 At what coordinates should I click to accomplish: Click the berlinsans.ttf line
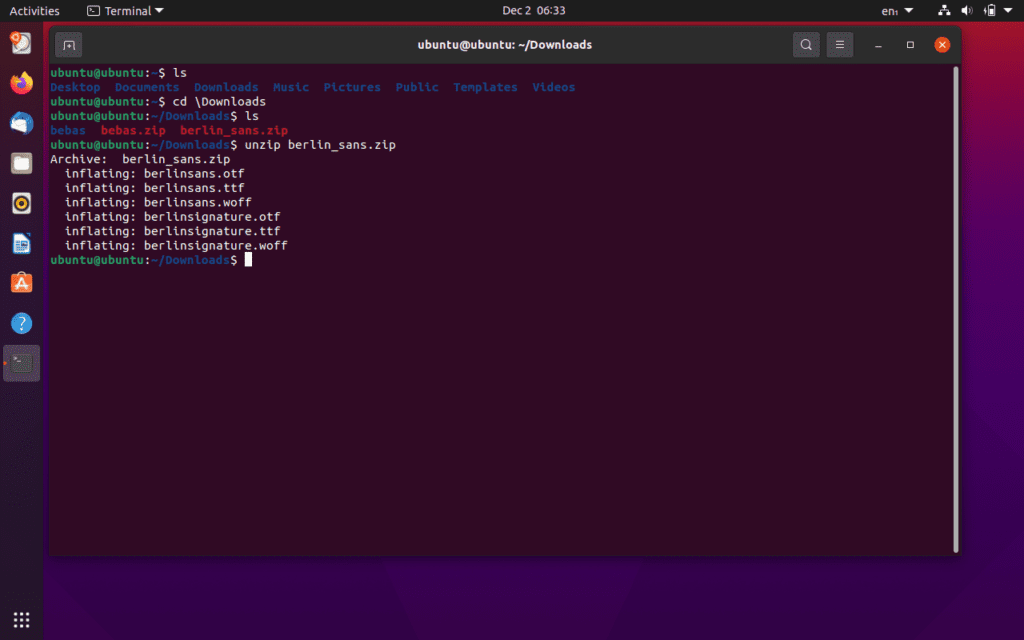pos(154,187)
